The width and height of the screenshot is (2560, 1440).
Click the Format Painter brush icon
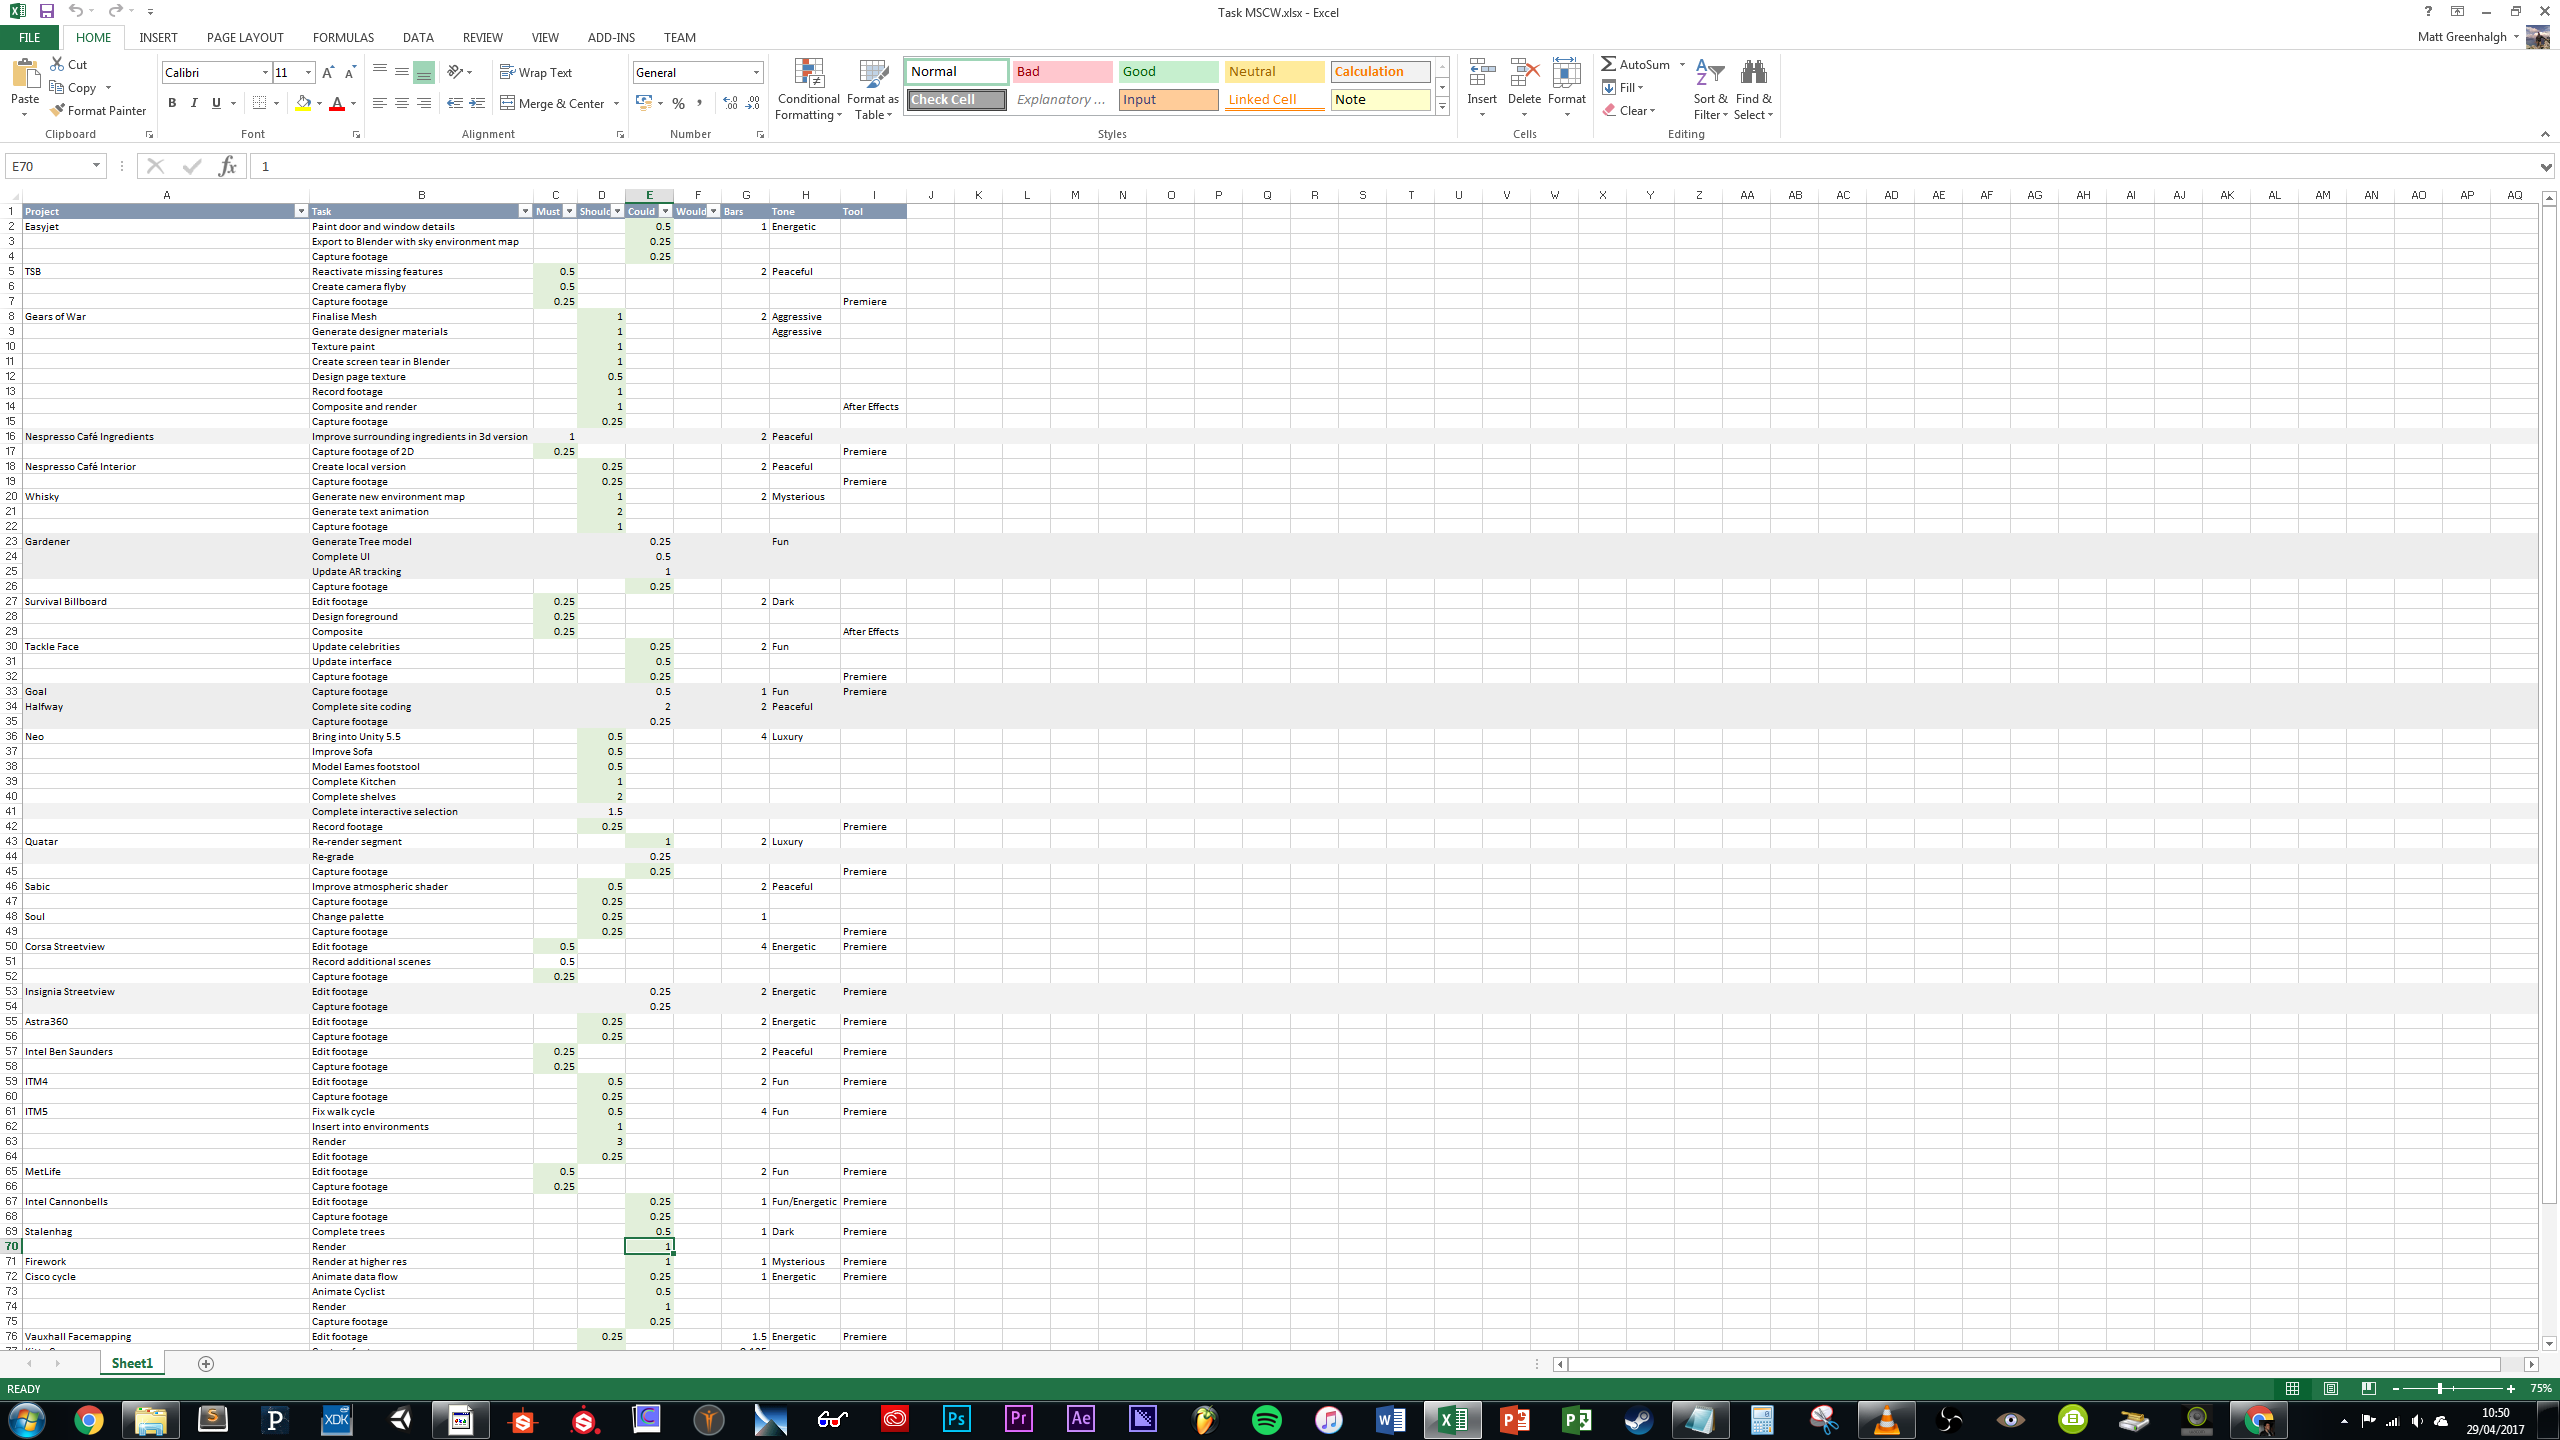coord(58,110)
